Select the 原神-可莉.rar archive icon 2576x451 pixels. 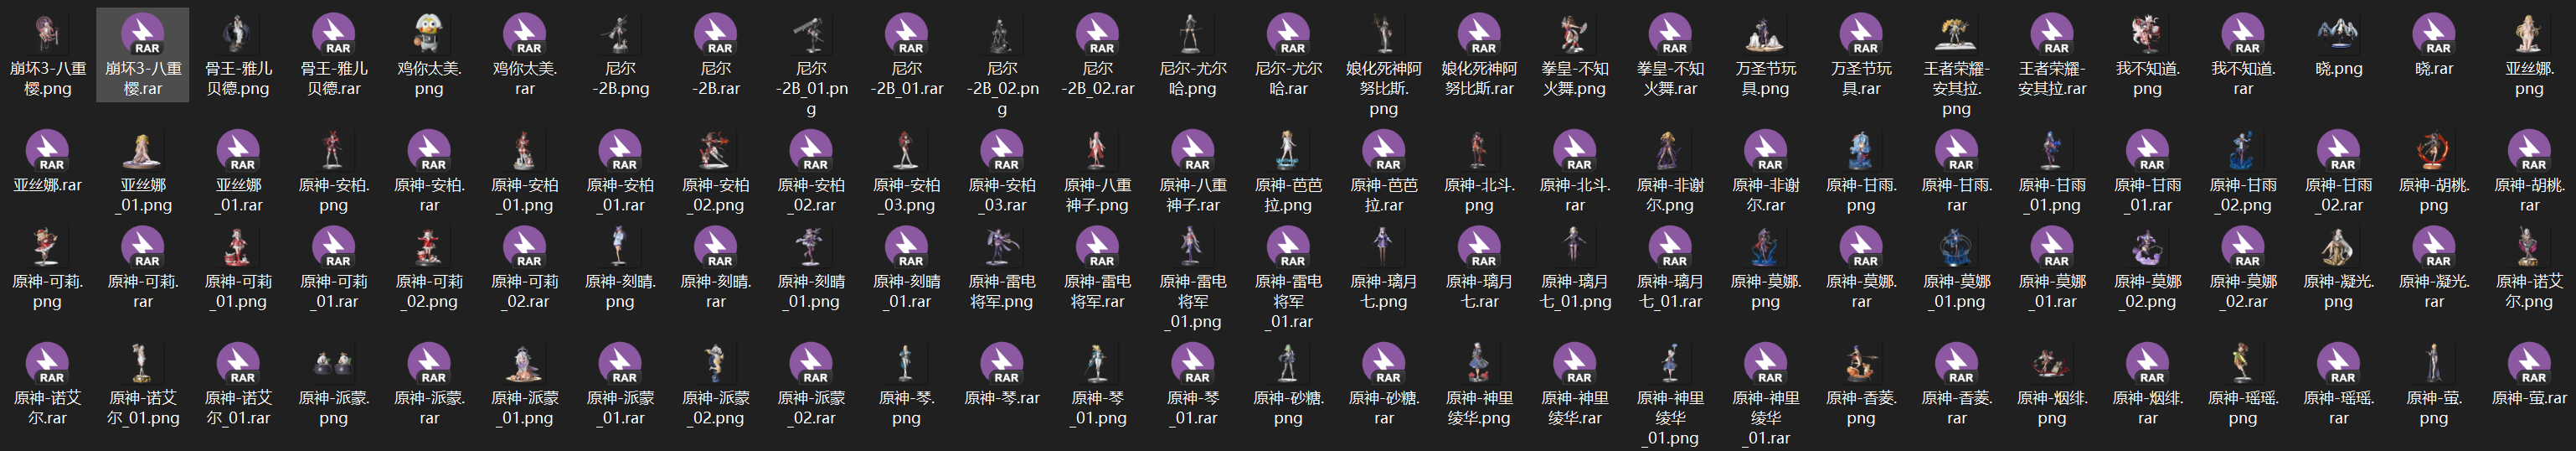coord(143,247)
